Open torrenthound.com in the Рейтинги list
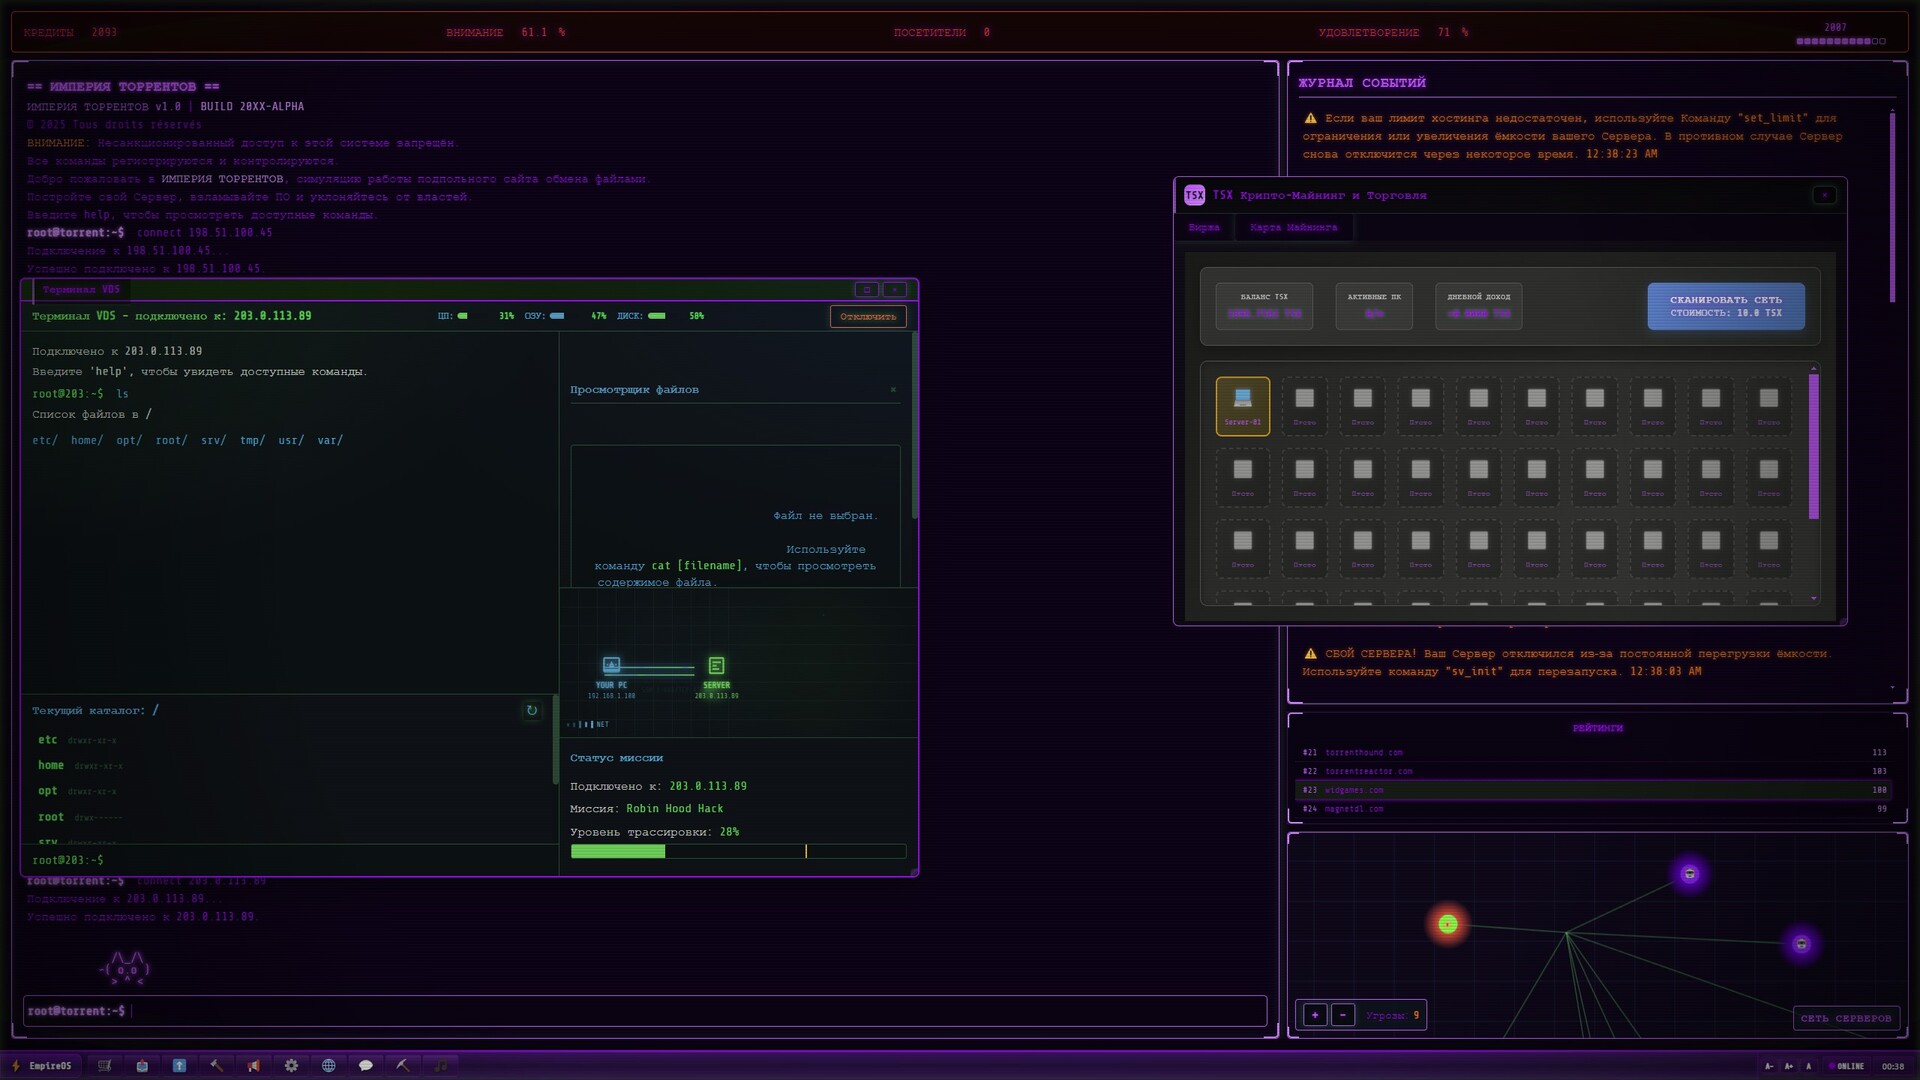 (x=1364, y=752)
